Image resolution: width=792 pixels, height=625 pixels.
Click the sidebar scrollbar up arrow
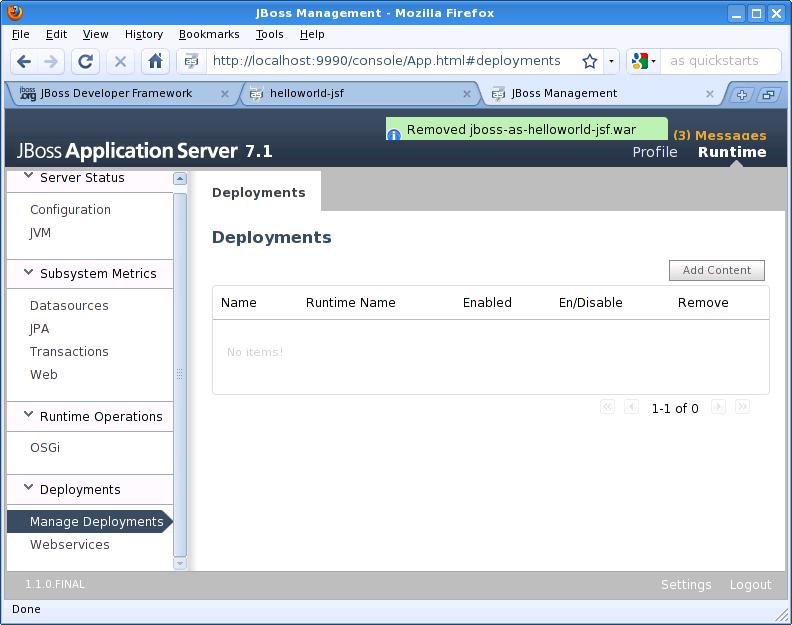pos(180,179)
